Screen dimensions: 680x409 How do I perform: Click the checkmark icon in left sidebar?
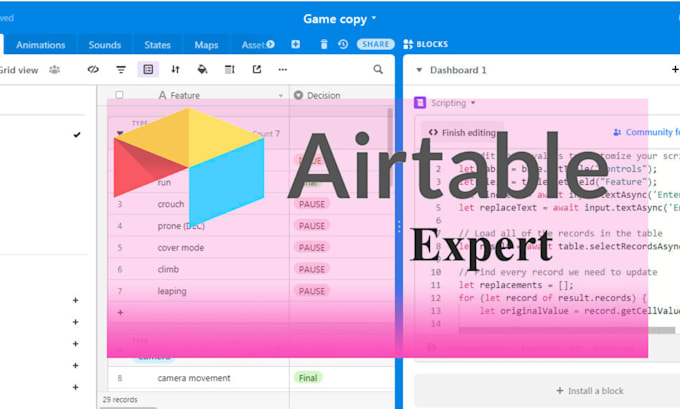[x=77, y=135]
